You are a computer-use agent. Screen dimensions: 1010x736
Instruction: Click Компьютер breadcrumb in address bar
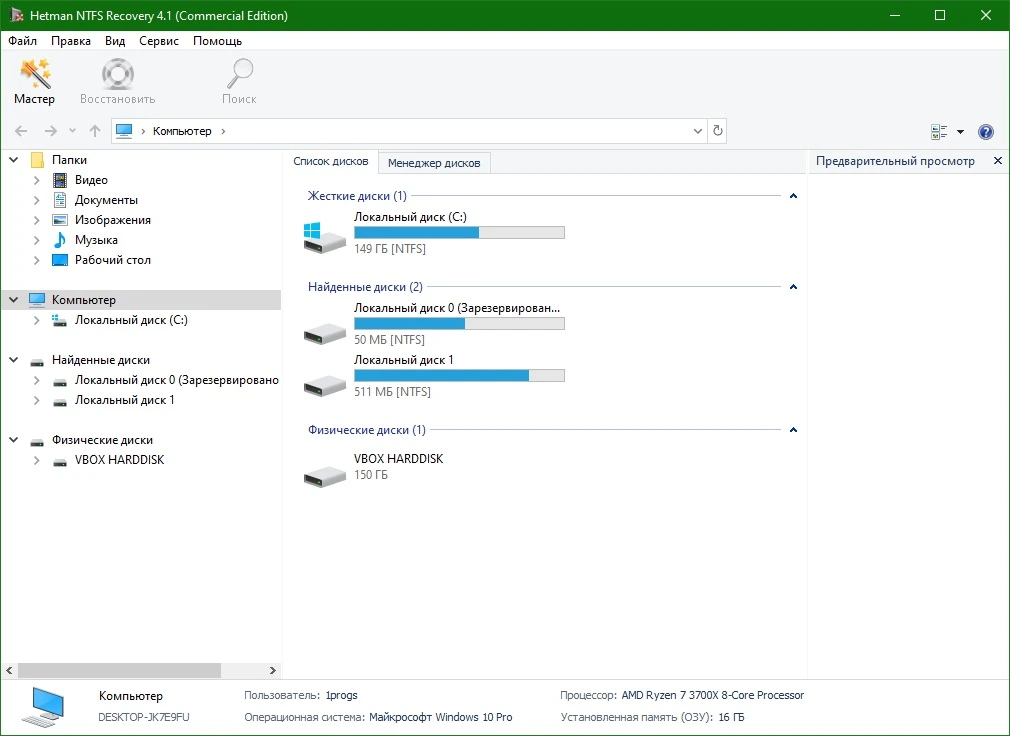pos(182,131)
